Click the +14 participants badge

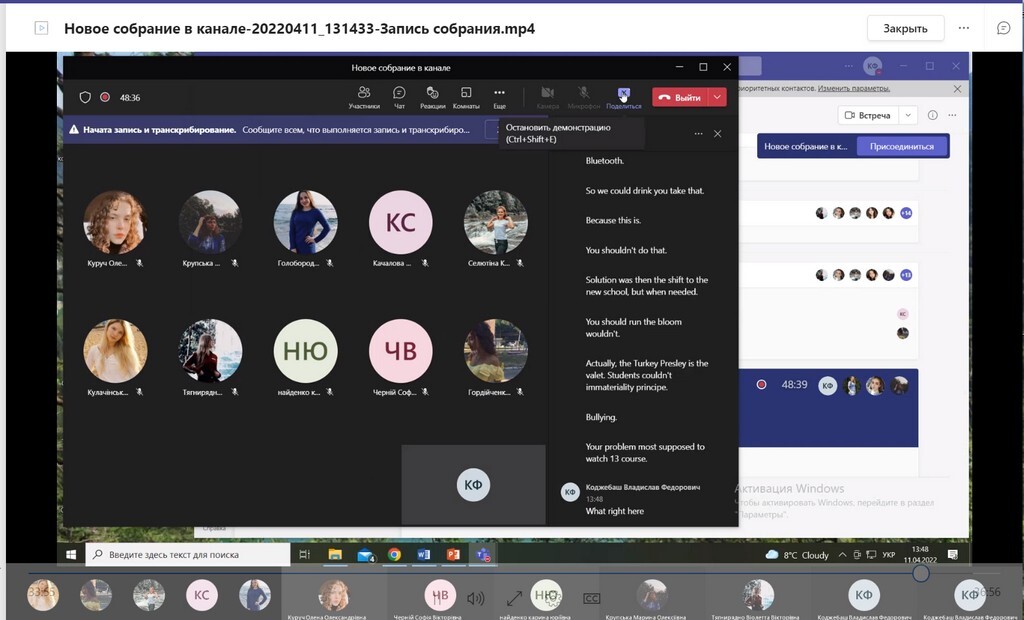(x=906, y=213)
